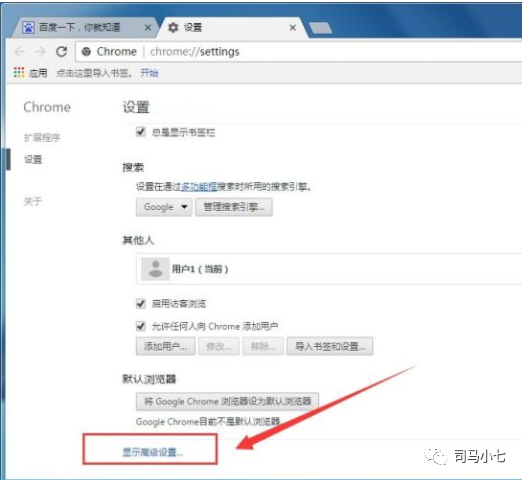Toggle 启用访客浏览 checkbox
Screen dimensions: 522x480
141,303
